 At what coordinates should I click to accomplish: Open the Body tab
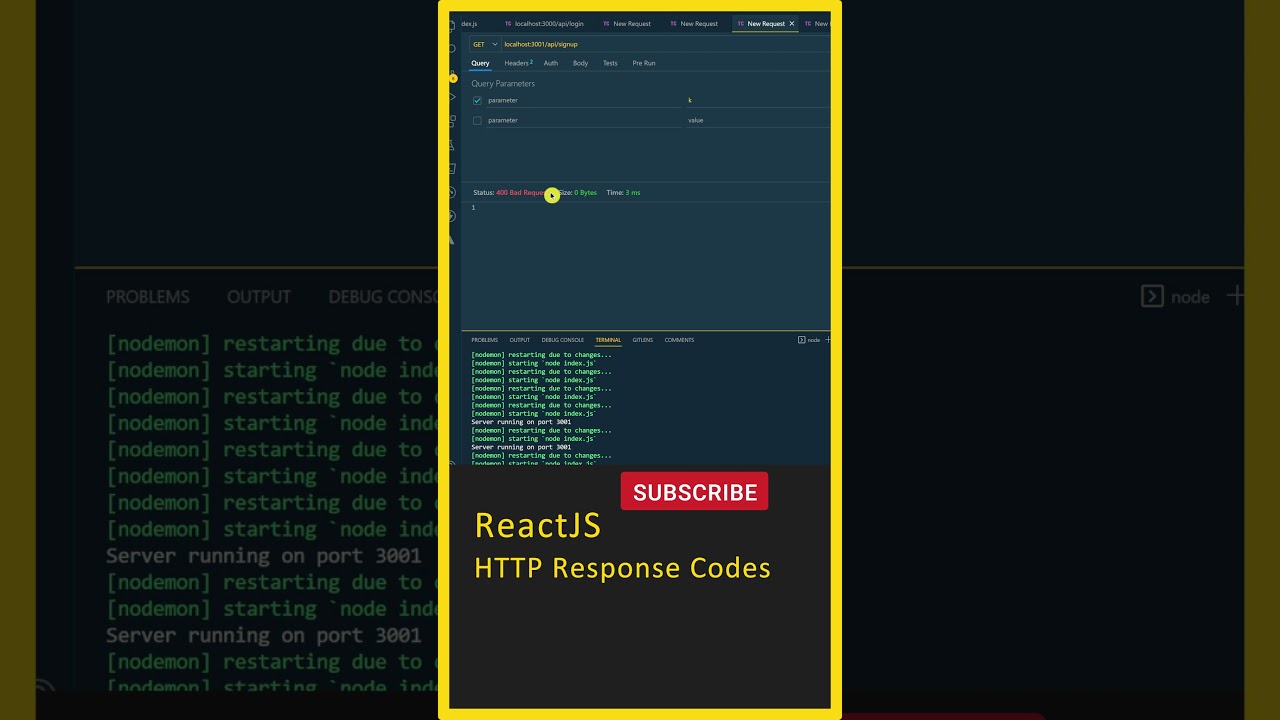[x=580, y=63]
